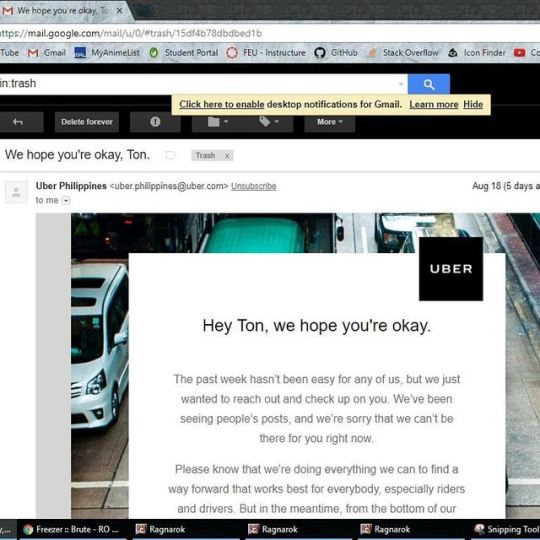Click the Aug 18 date text
Screen dimensions: 540x540
(x=506, y=186)
